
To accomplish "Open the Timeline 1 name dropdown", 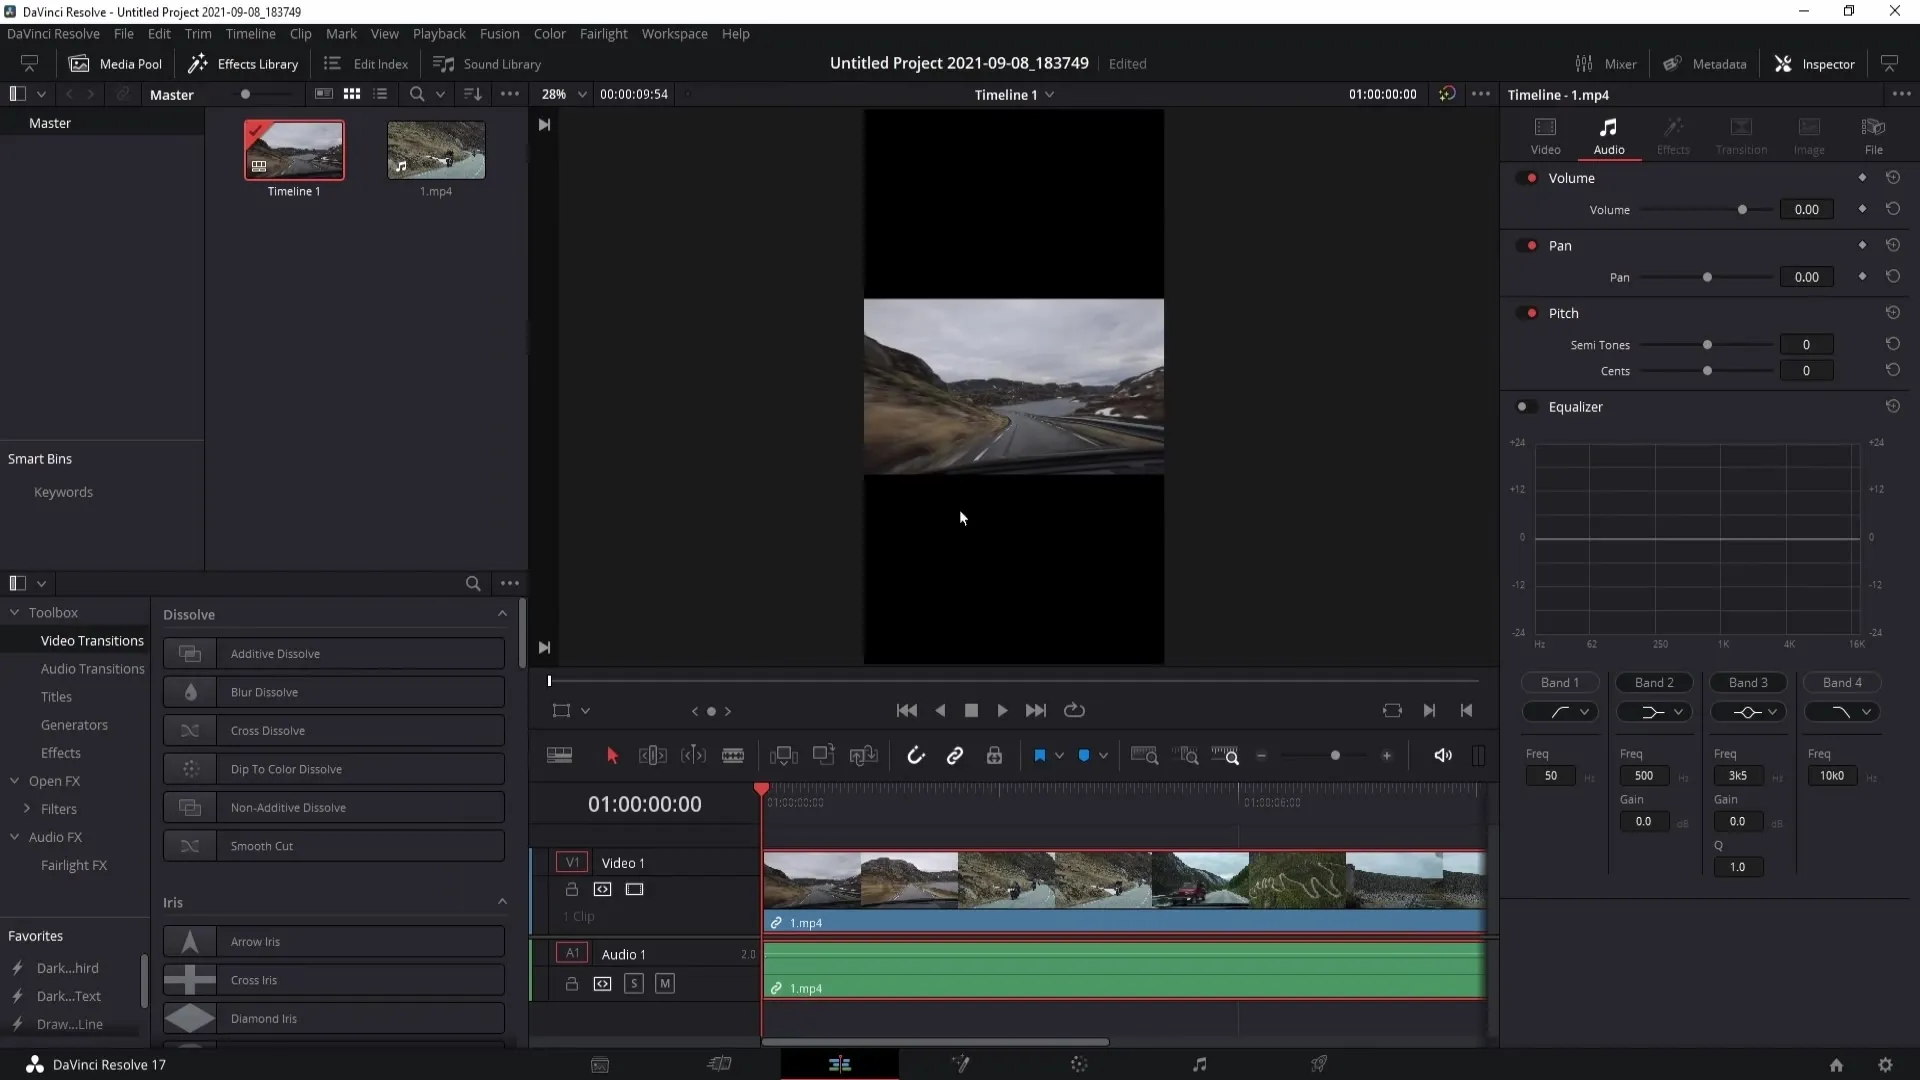I will (1014, 95).
